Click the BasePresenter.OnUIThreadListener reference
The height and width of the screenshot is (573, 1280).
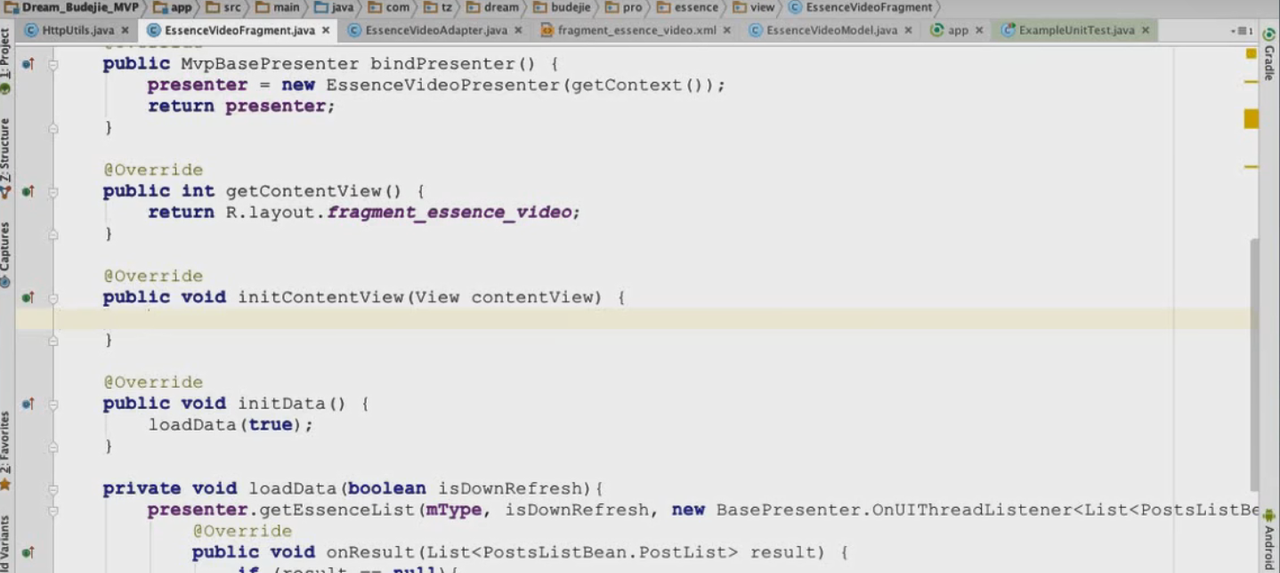pyautogui.click(x=894, y=510)
